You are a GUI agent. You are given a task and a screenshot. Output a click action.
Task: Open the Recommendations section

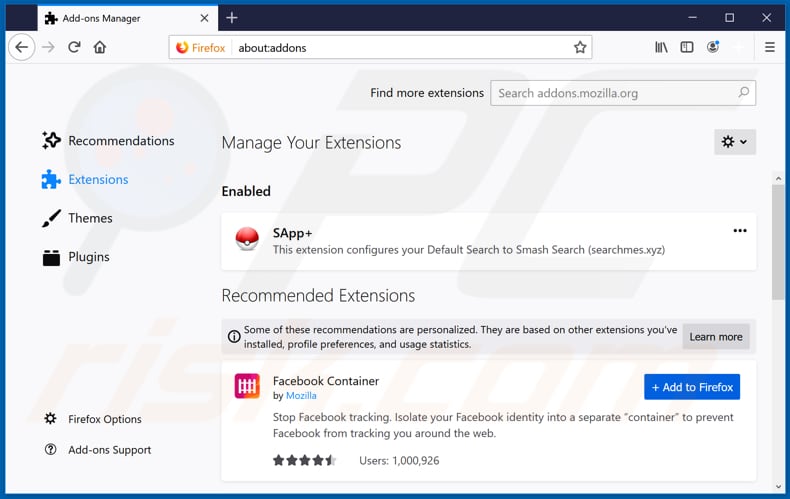tap(108, 141)
